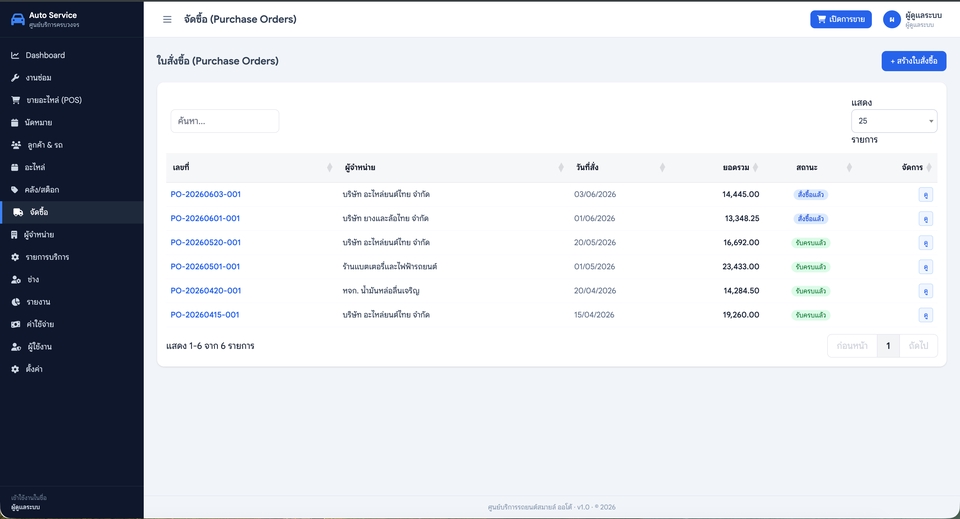This screenshot has height=519, width=960.
Task: Click view icon for PO-20260415-001
Action: [x=926, y=315]
